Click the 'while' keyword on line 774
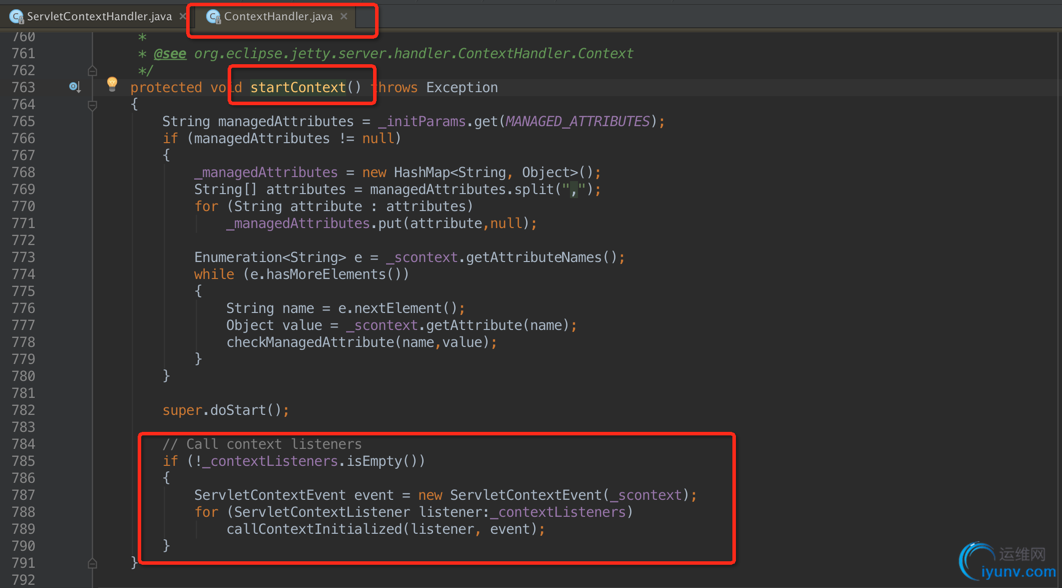This screenshot has height=588, width=1062. pos(214,274)
